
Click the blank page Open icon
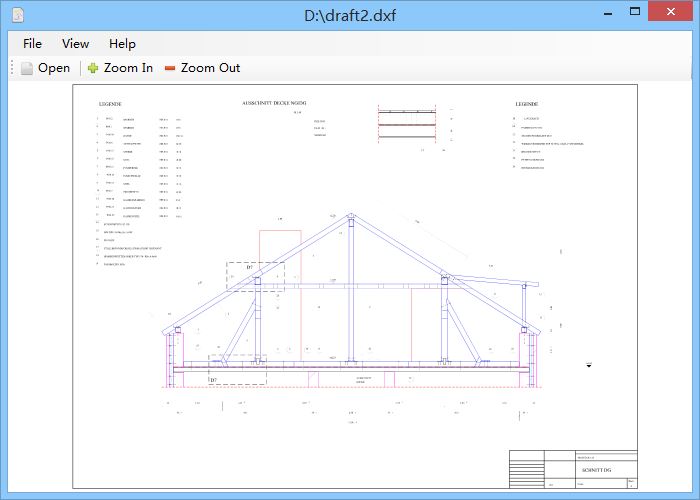click(27, 68)
